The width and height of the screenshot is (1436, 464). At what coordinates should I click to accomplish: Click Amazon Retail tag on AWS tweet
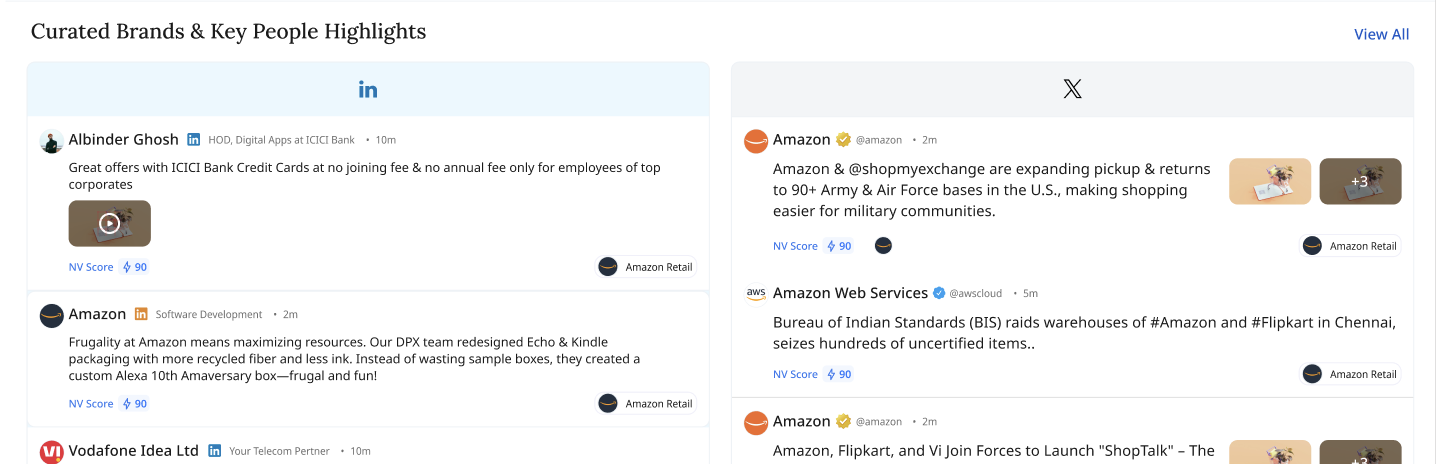[x=1350, y=374]
